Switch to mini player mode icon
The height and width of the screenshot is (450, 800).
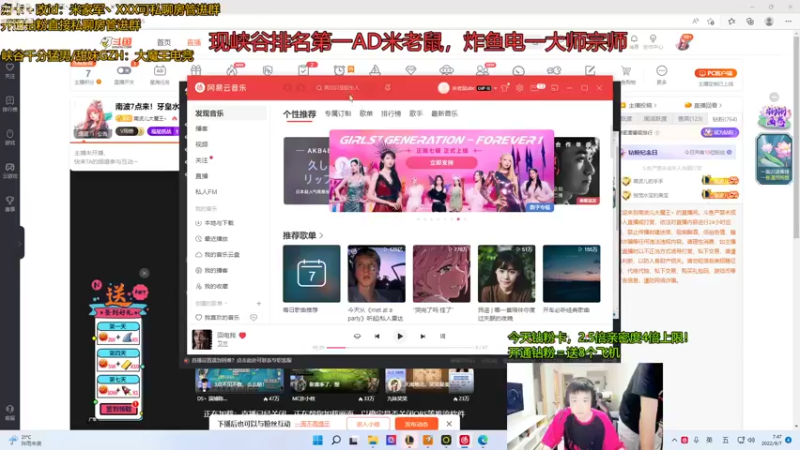(x=555, y=88)
